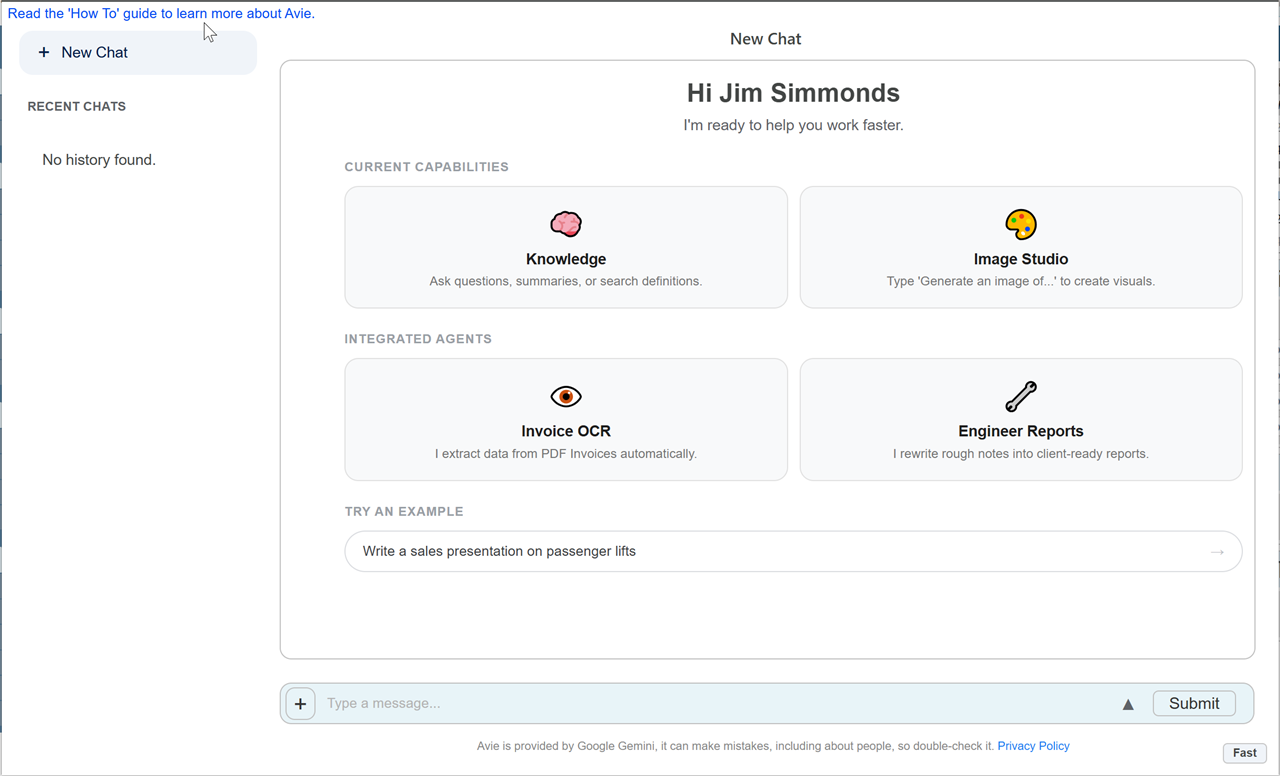1280x776 pixels.
Task: Select the Knowledge card title
Action: coord(566,259)
